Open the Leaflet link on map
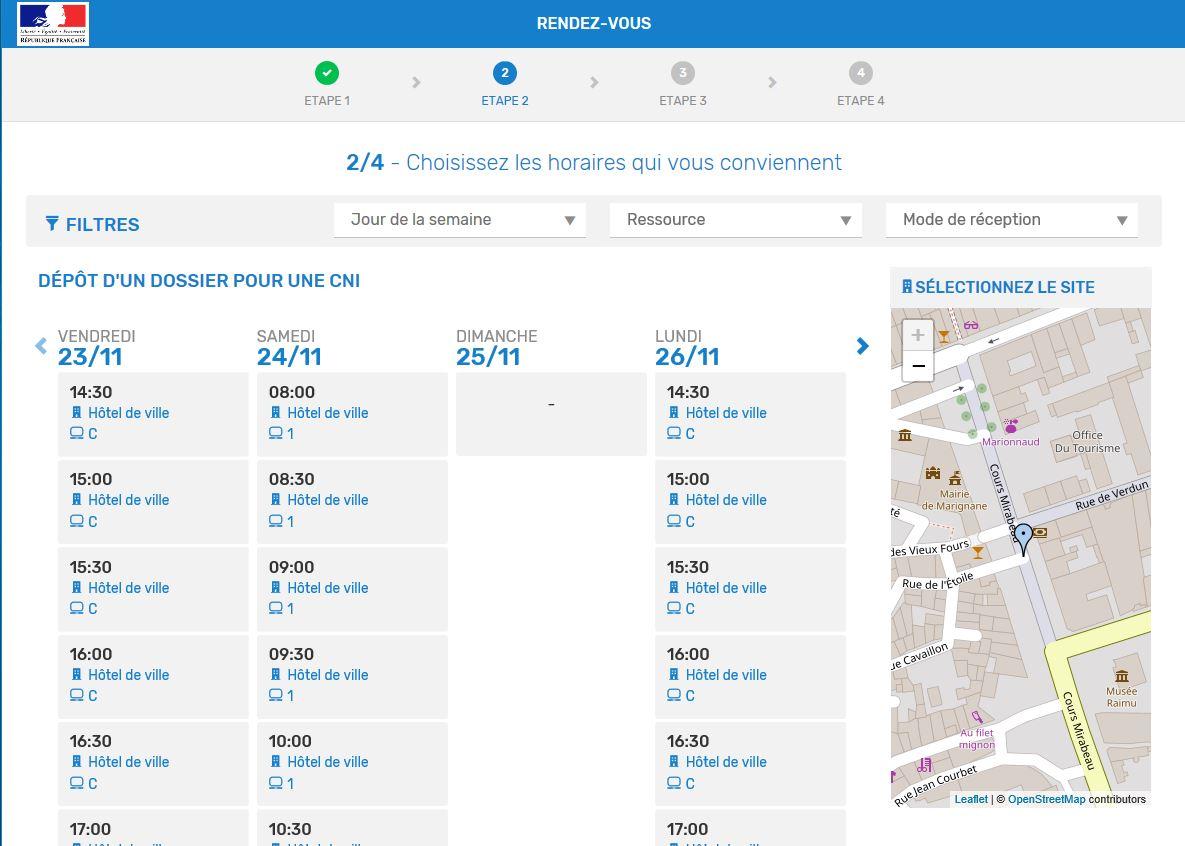The width and height of the screenshot is (1185, 846). 970,799
